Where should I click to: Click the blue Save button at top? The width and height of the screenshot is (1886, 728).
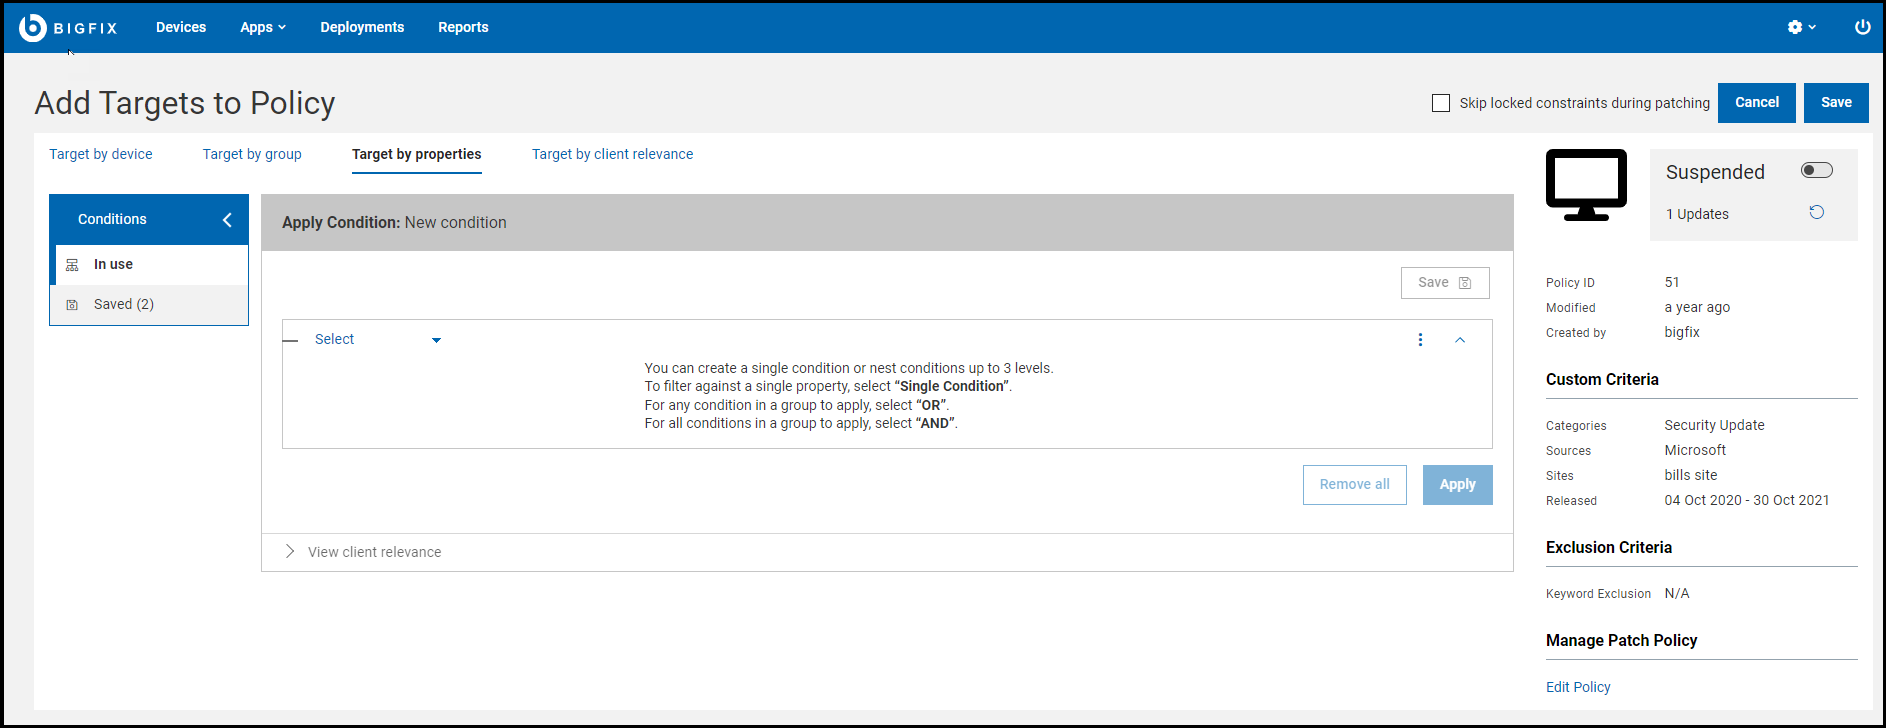tap(1835, 103)
